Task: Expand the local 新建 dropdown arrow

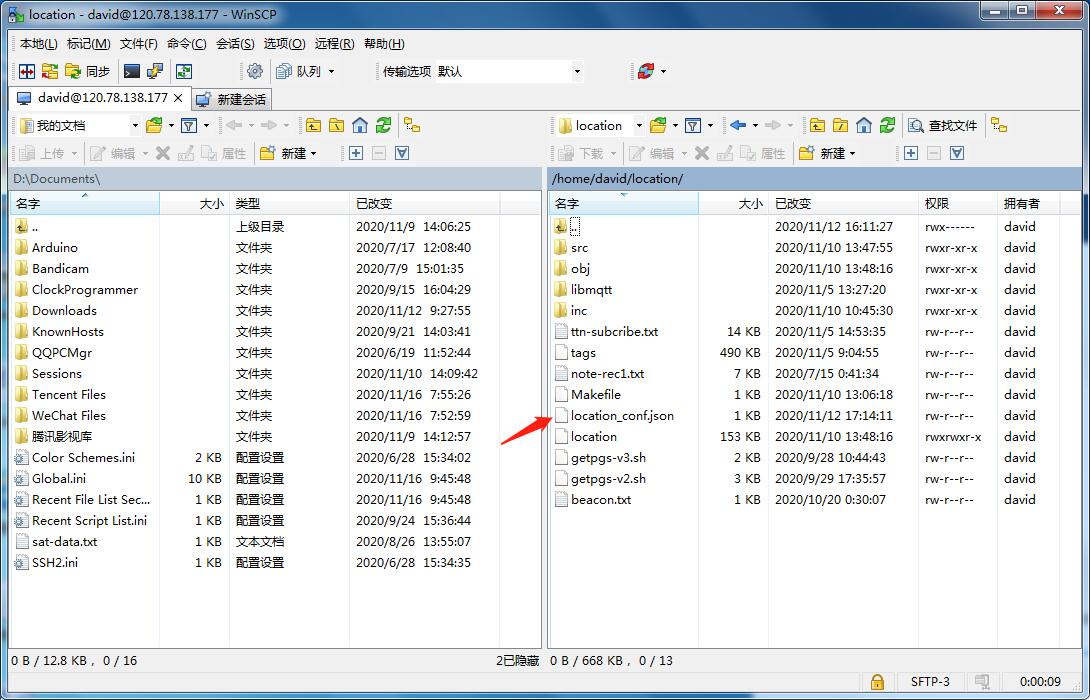Action: (x=314, y=153)
